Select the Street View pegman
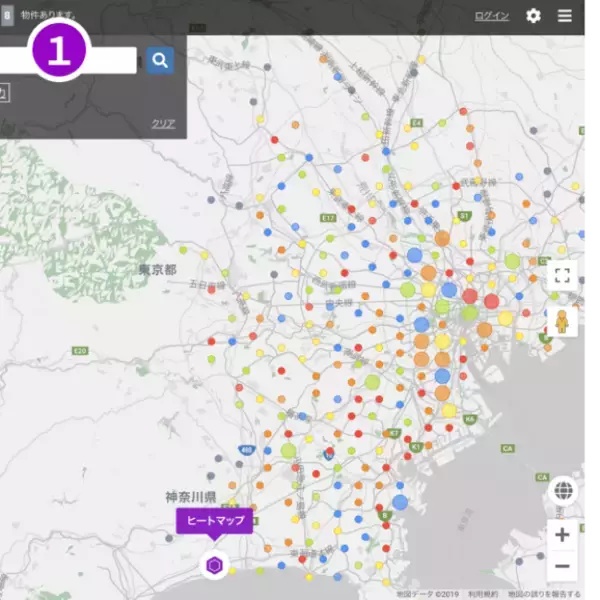Viewport: 600px width, 600px height. pyautogui.click(x=562, y=322)
